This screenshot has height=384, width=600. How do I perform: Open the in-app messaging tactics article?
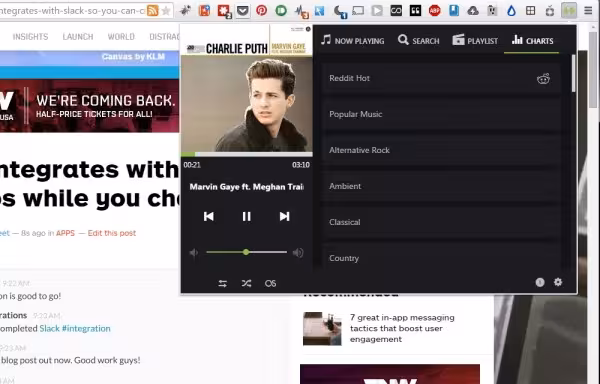tap(402, 328)
